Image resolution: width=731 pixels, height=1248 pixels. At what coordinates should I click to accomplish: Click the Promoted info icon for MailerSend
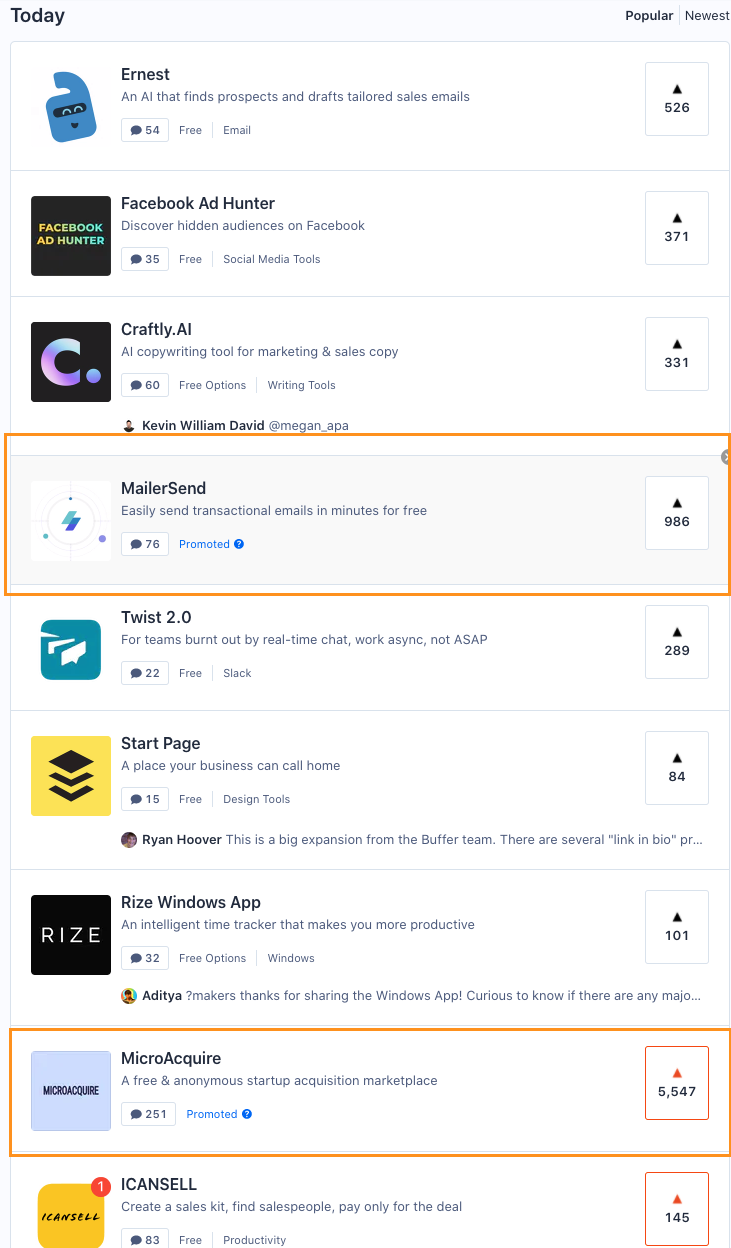239,544
